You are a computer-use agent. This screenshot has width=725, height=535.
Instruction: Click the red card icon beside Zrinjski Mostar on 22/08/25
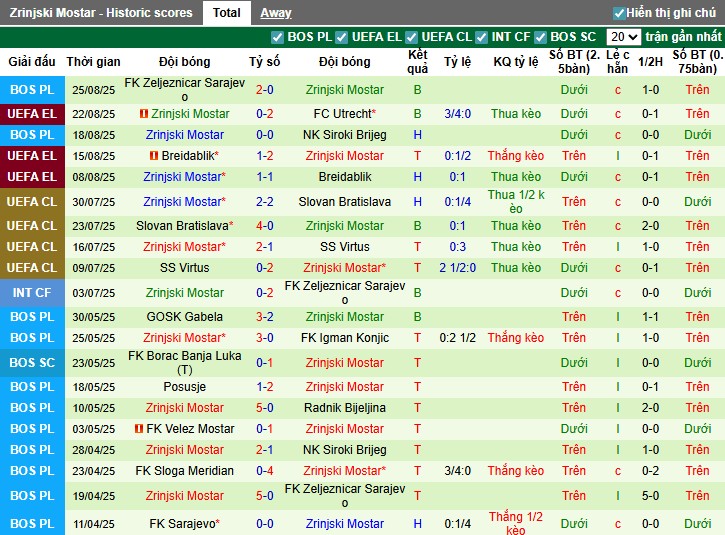click(145, 114)
